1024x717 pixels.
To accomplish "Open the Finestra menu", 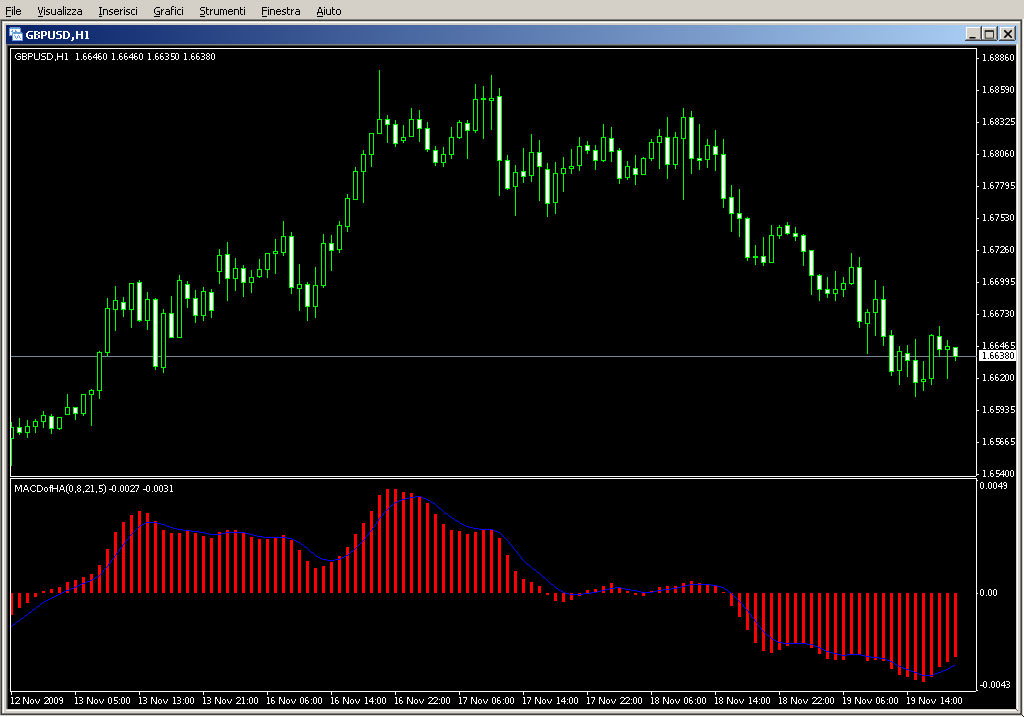I will pos(280,11).
